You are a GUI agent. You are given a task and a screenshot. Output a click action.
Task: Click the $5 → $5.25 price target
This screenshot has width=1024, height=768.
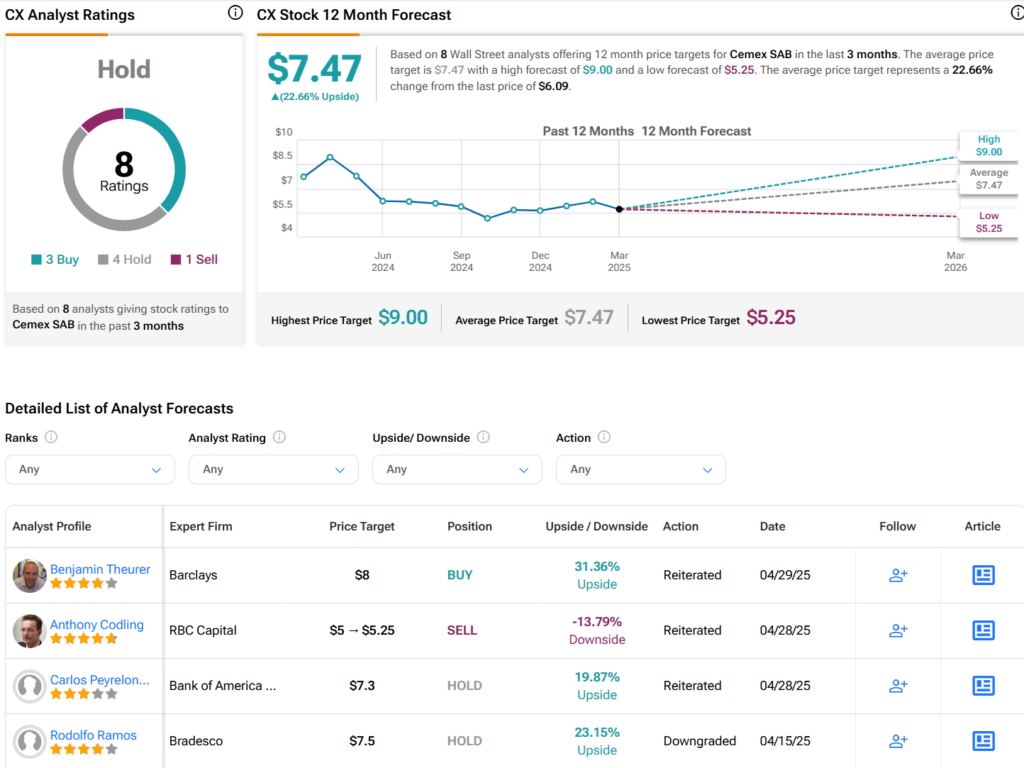(x=362, y=630)
